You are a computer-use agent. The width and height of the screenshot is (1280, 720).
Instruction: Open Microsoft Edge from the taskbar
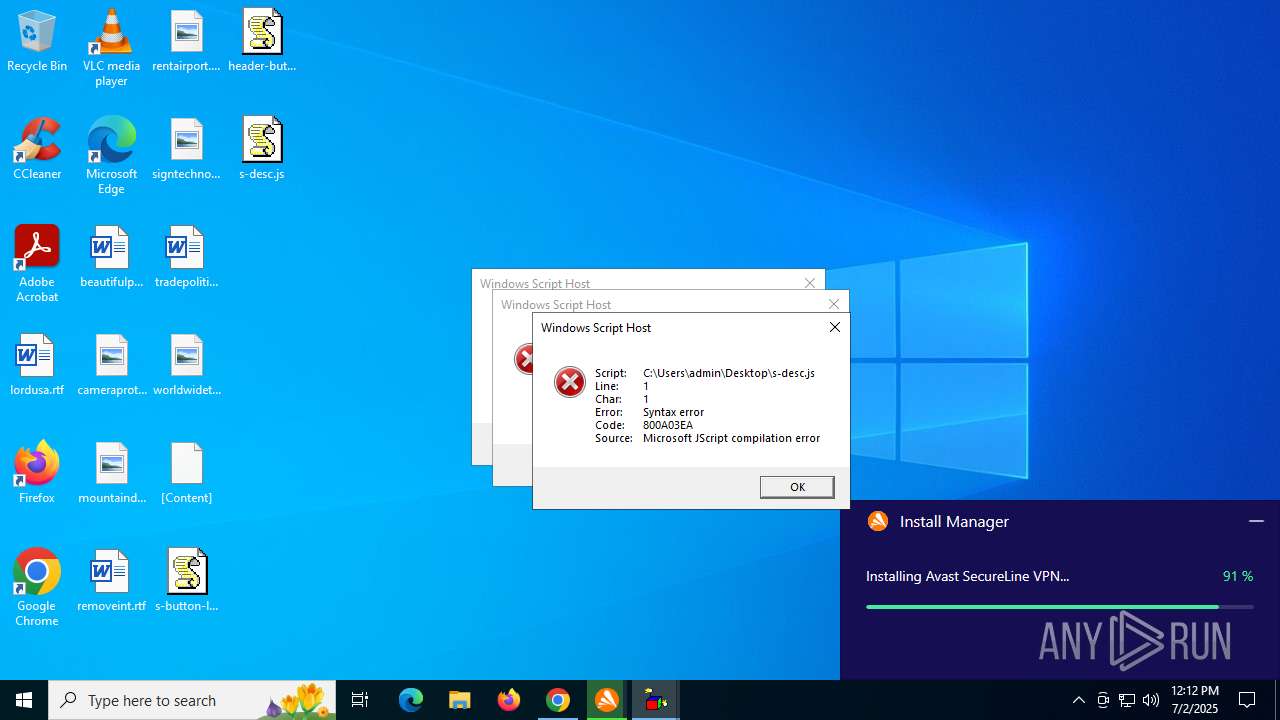pos(411,700)
